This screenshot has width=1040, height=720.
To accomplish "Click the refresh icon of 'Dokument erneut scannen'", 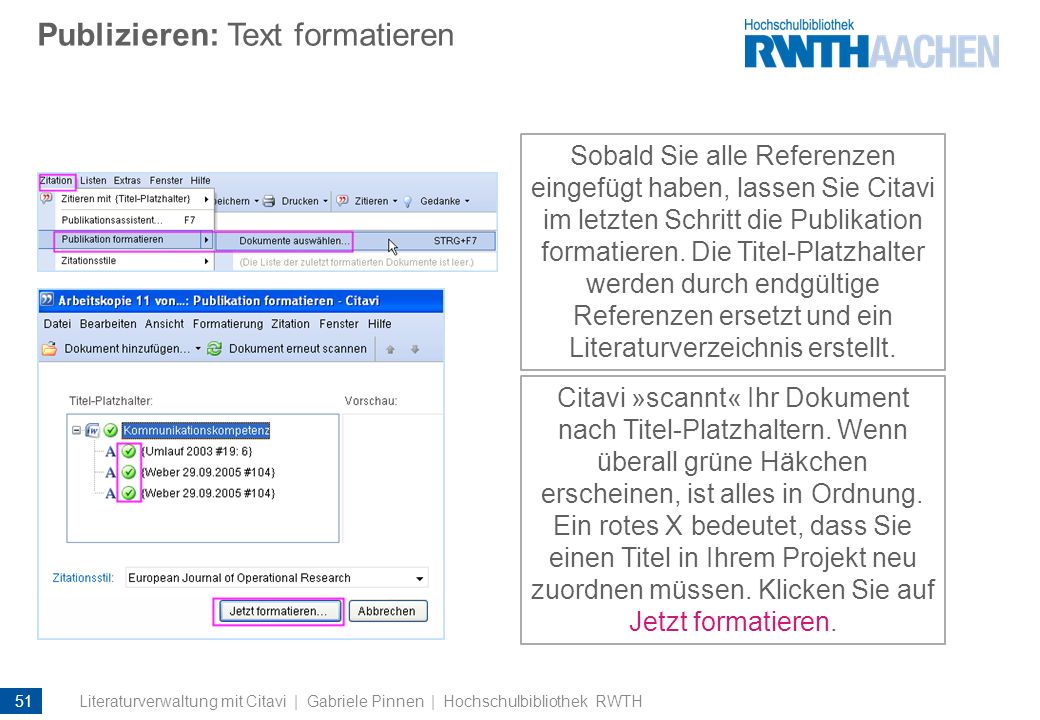I will [214, 349].
